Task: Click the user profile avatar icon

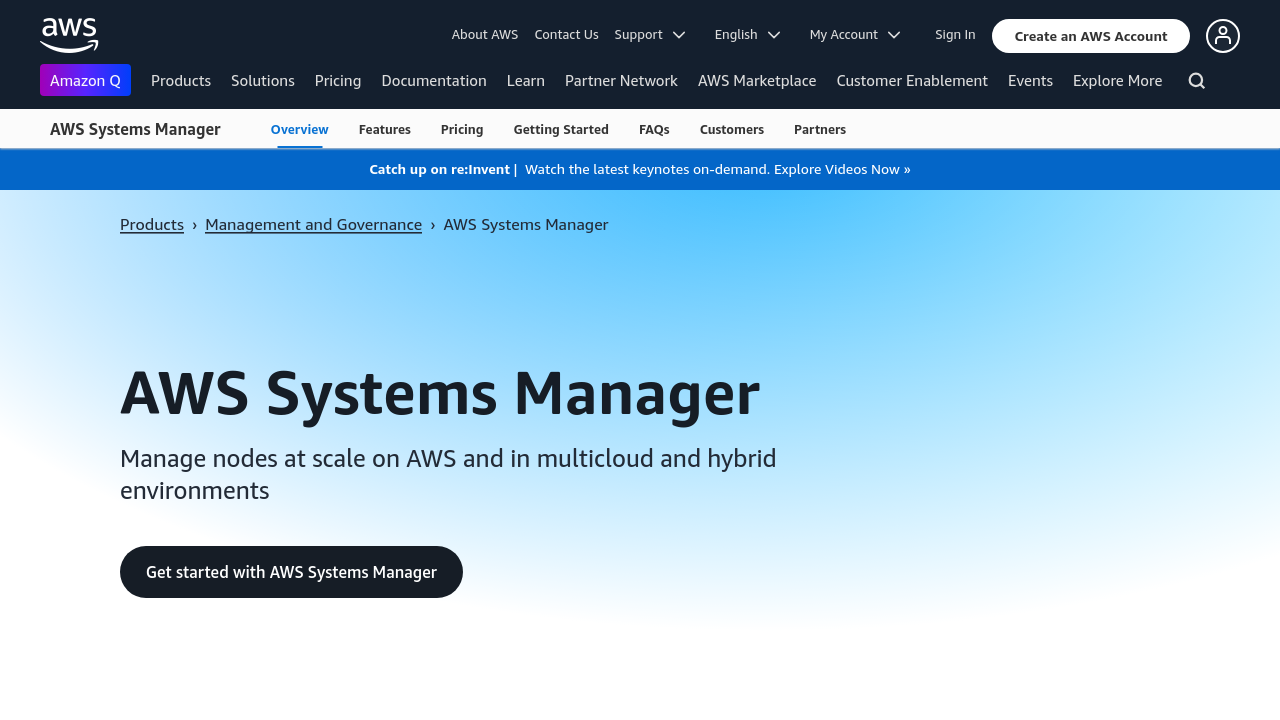Action: click(1222, 36)
